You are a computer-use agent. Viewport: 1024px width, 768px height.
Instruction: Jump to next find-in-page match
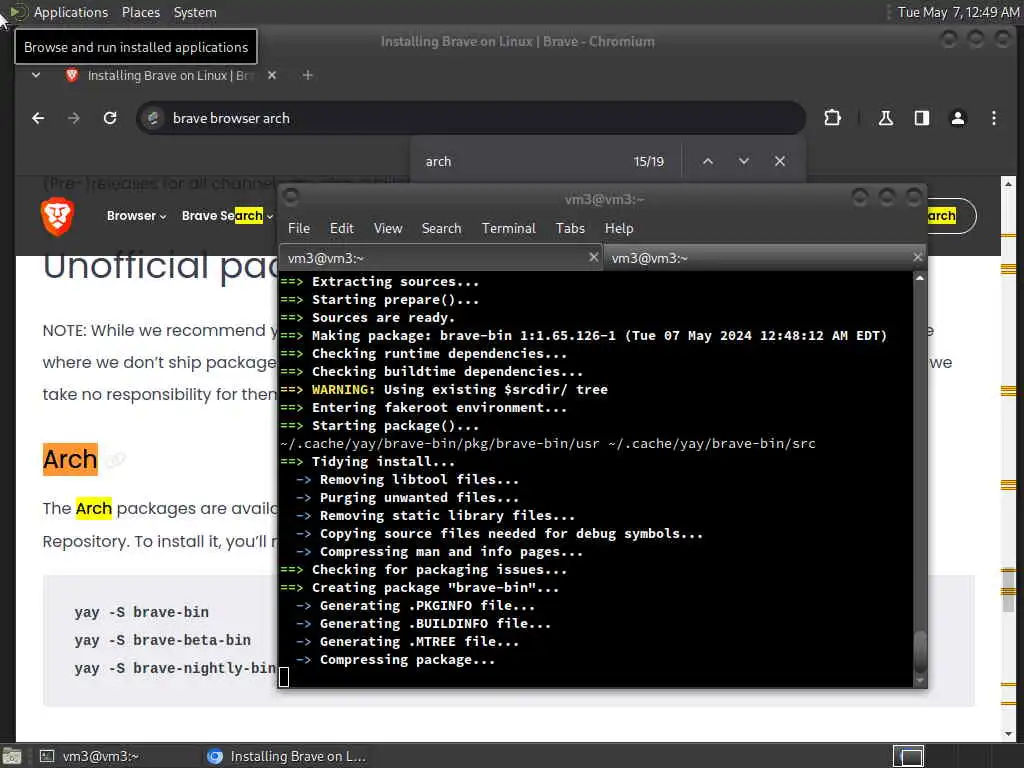pyautogui.click(x=744, y=161)
